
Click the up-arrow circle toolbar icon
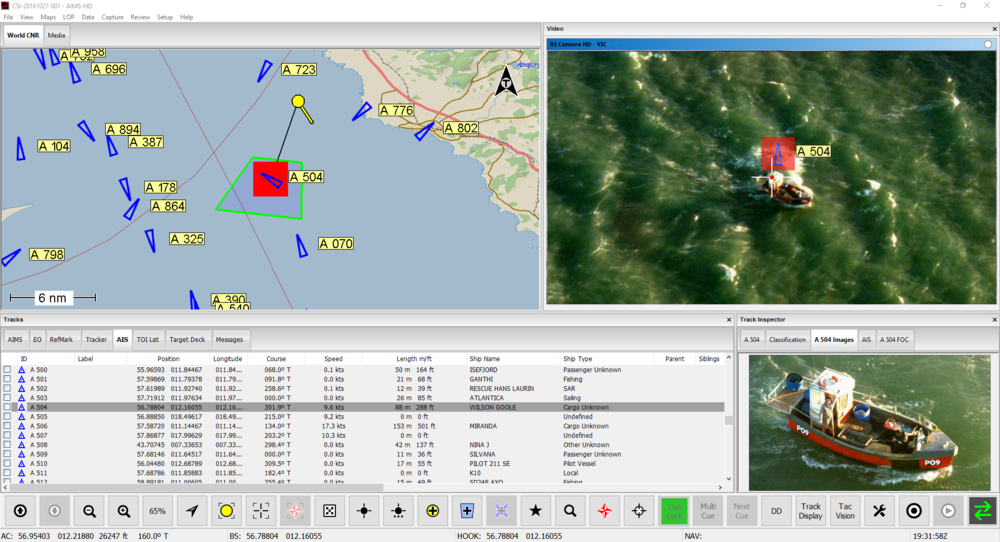click(x=20, y=511)
